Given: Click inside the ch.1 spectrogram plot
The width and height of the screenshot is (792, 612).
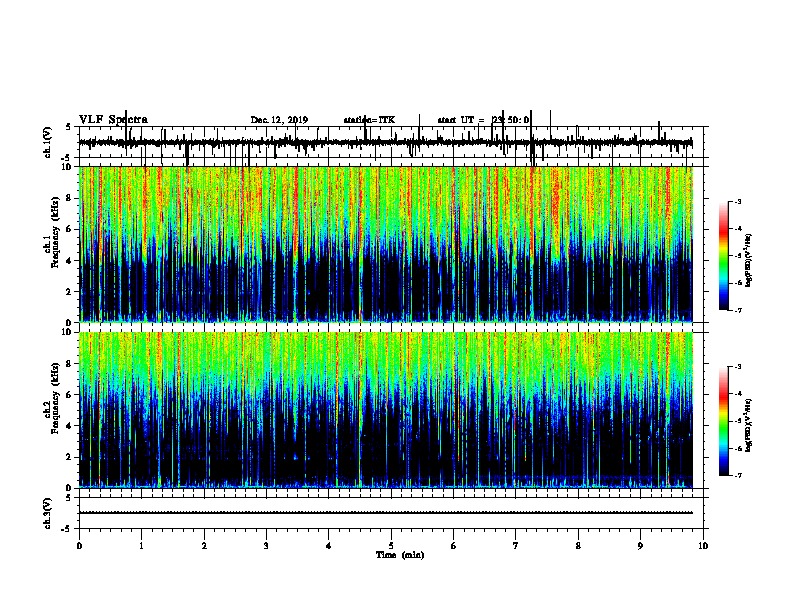Looking at the screenshot, I should tap(386, 244).
